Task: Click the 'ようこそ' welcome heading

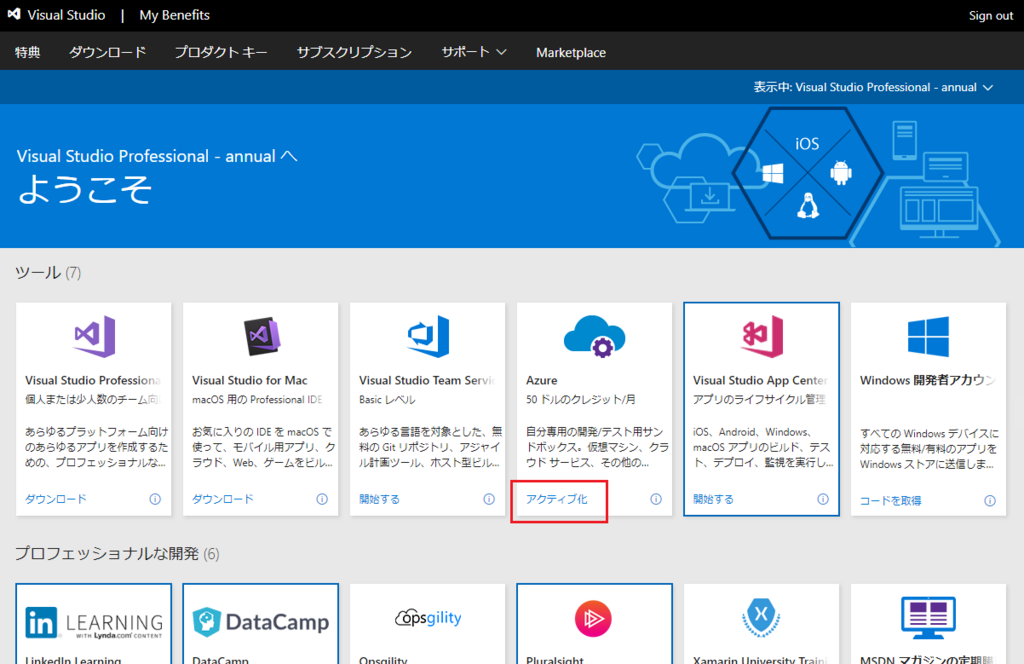Action: pyautogui.click(x=84, y=189)
